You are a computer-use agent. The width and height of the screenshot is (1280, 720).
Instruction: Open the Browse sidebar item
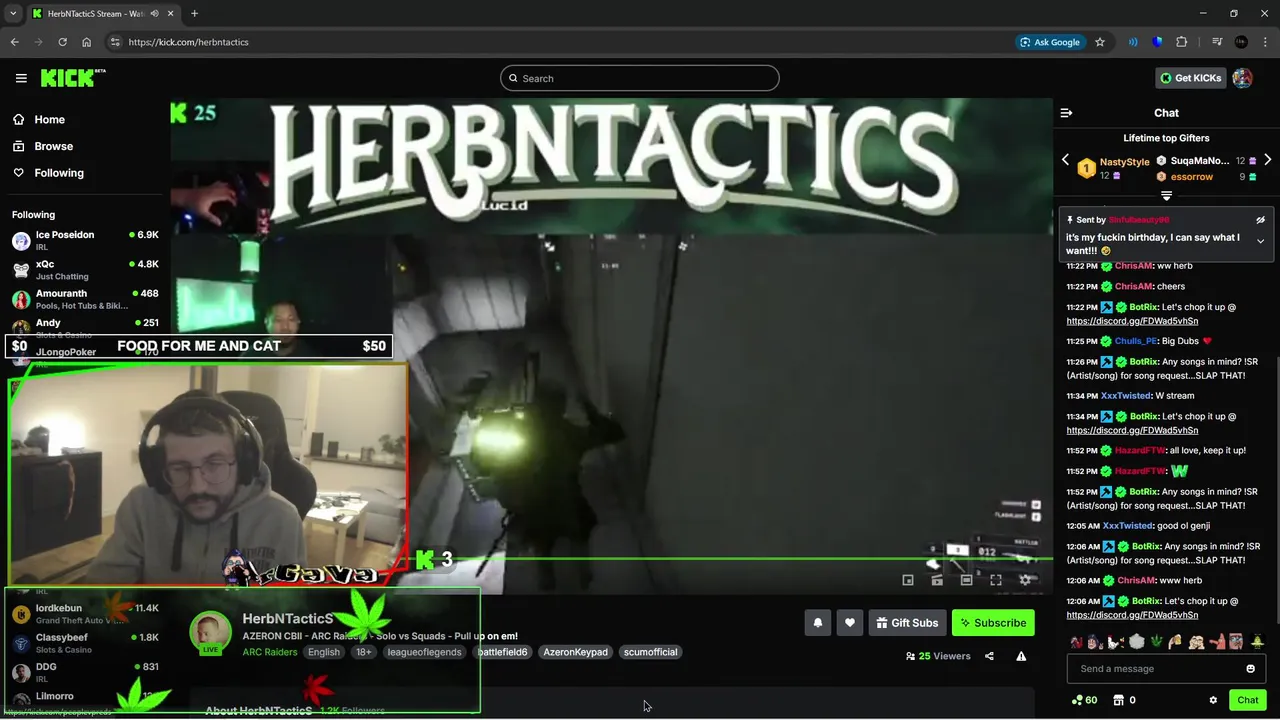coord(53,146)
